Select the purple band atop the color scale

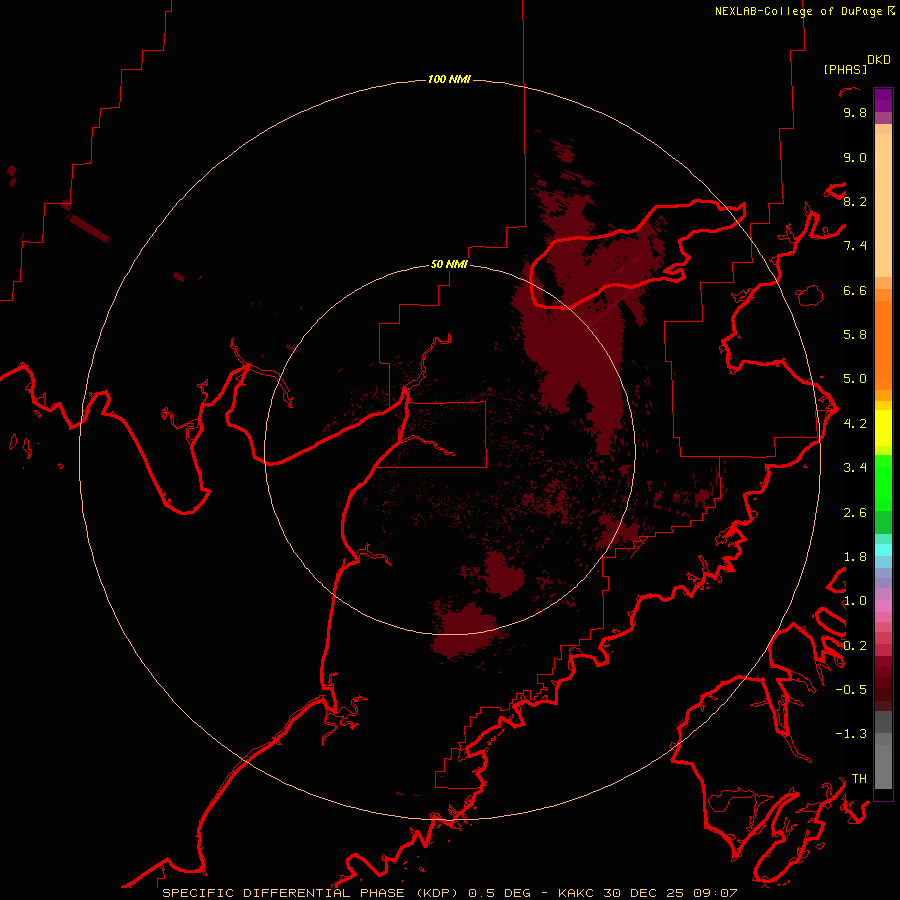pos(883,100)
